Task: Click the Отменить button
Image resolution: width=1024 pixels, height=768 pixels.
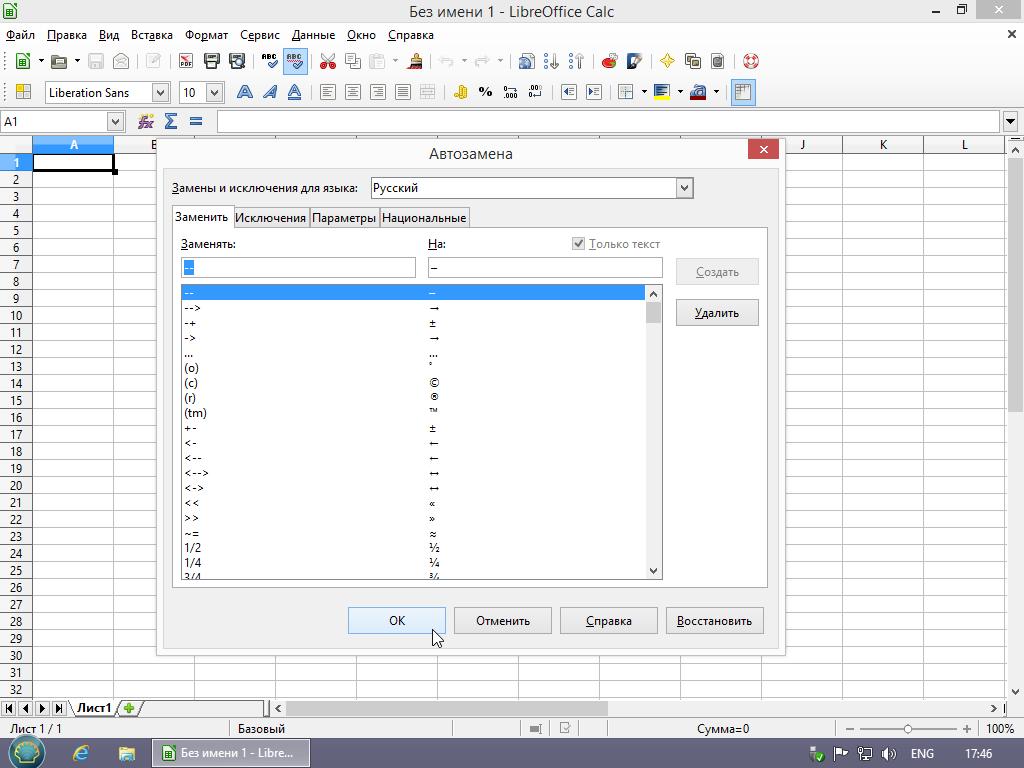Action: (x=503, y=620)
